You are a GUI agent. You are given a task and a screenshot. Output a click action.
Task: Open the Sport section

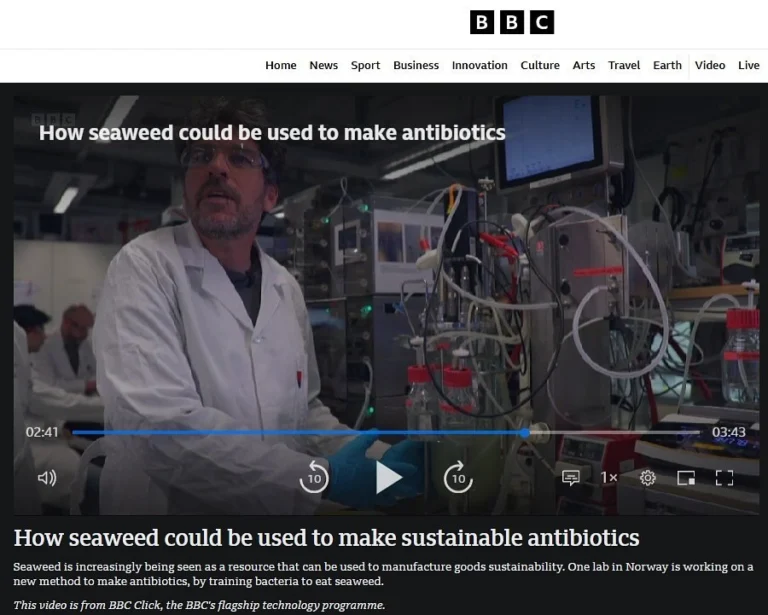pos(365,65)
